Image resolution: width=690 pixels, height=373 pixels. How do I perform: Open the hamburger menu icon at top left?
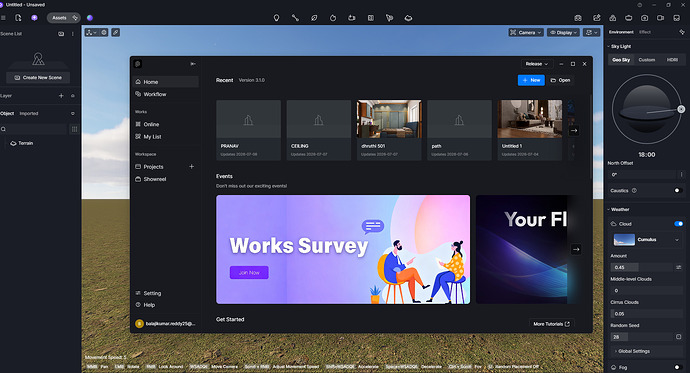(x=3, y=18)
